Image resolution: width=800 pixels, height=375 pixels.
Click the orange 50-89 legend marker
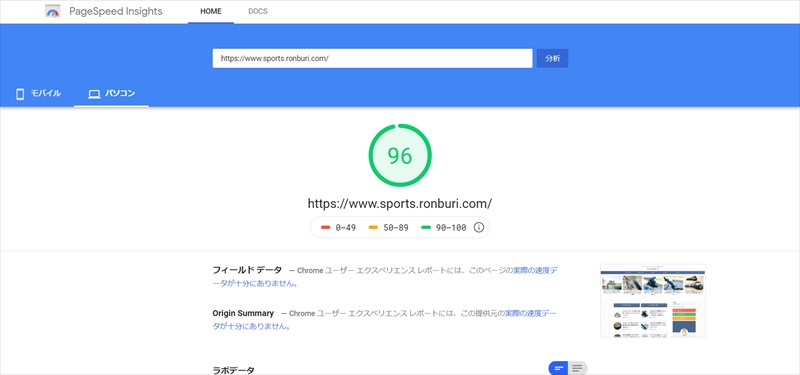[x=373, y=228]
